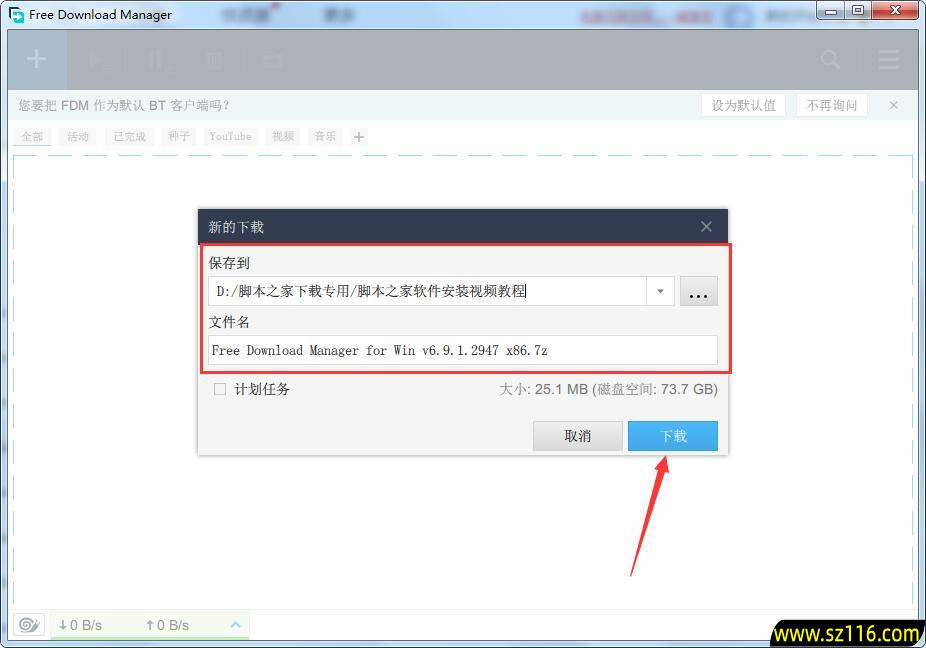Click 设为默认值 in the notification bar
This screenshot has height=648, width=926.
pos(743,105)
